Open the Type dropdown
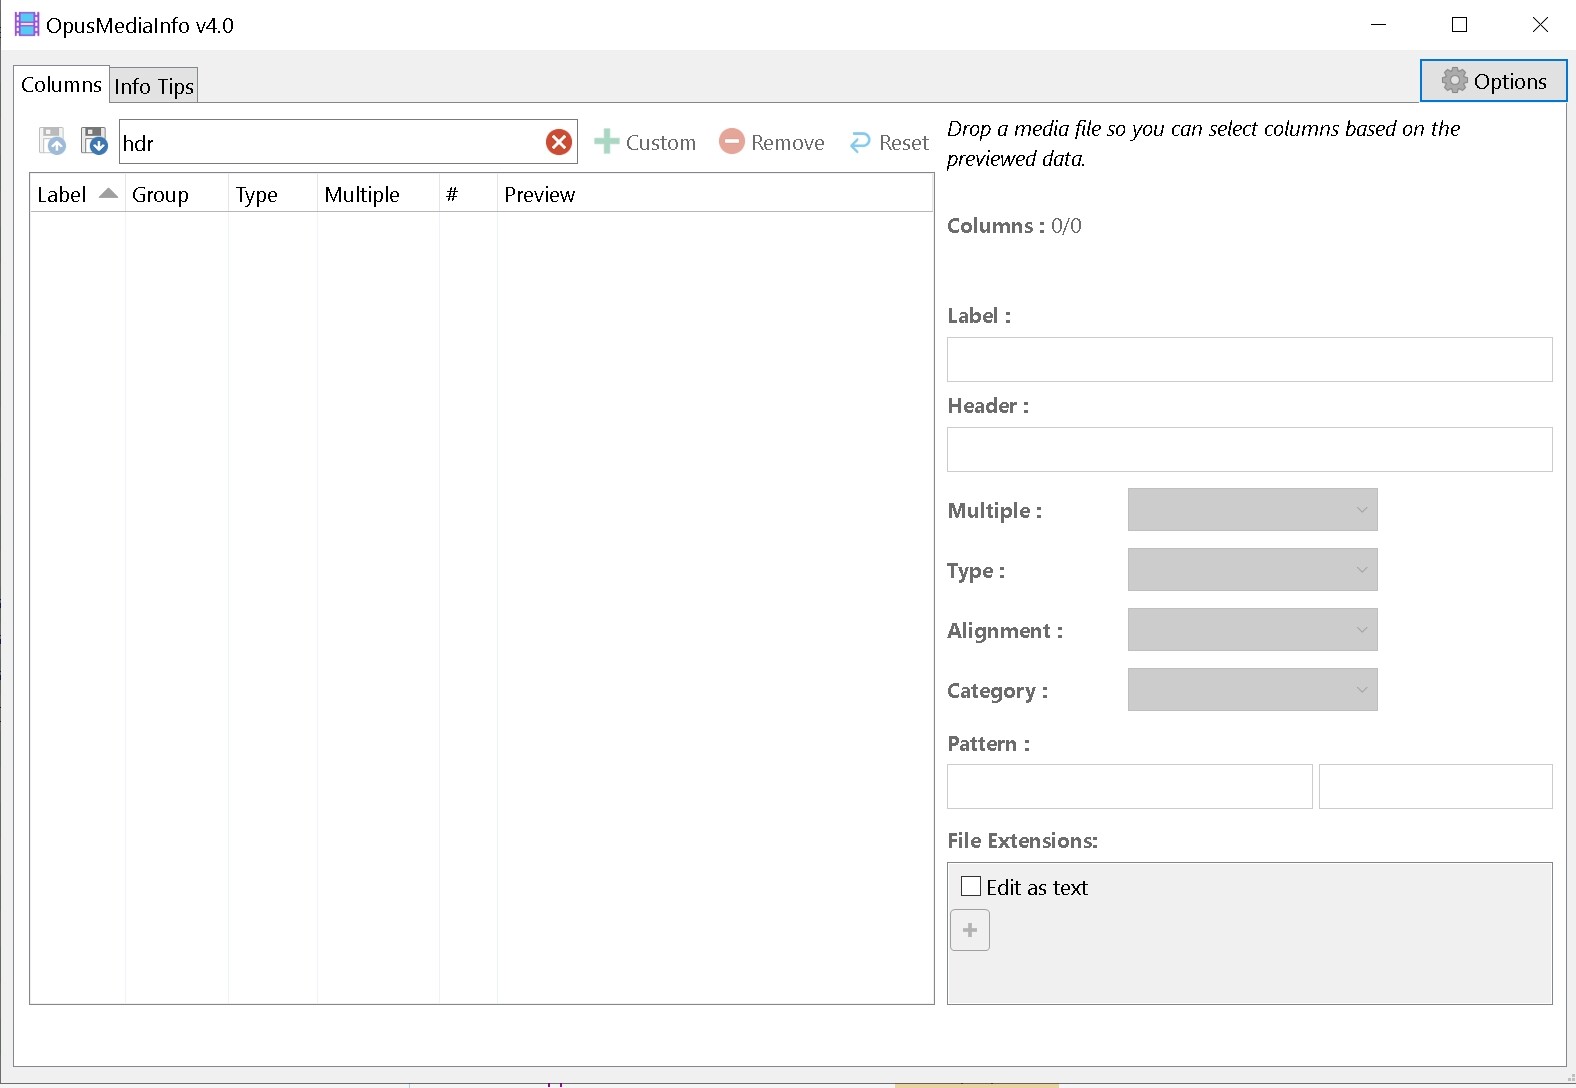 tap(1252, 570)
